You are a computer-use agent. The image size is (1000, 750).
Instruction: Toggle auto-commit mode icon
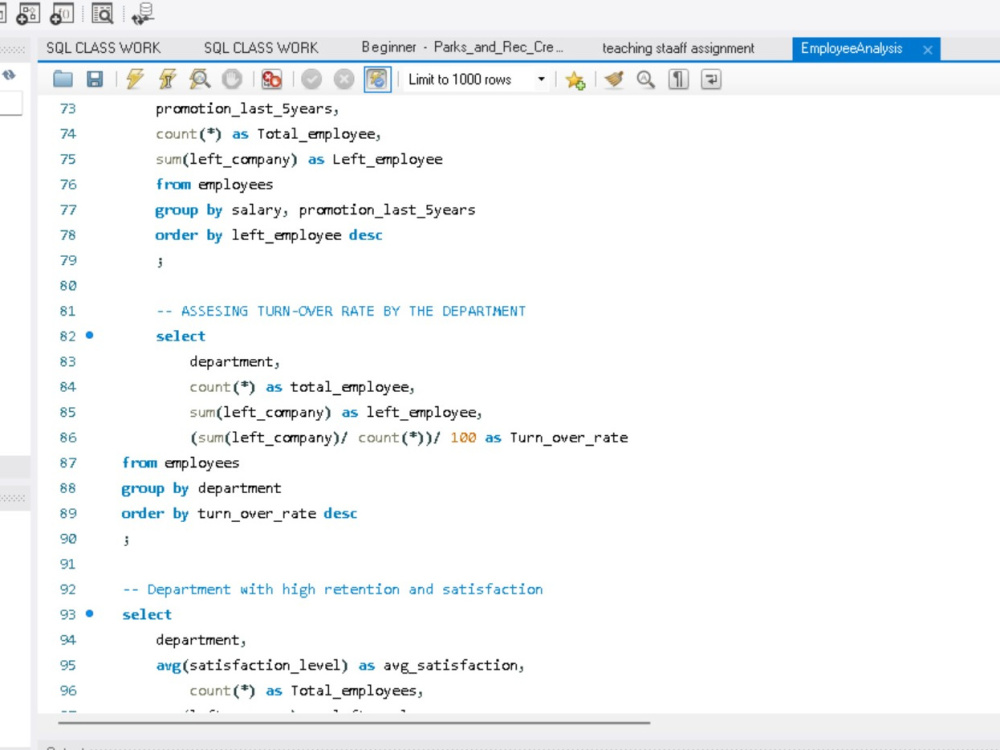click(x=378, y=79)
